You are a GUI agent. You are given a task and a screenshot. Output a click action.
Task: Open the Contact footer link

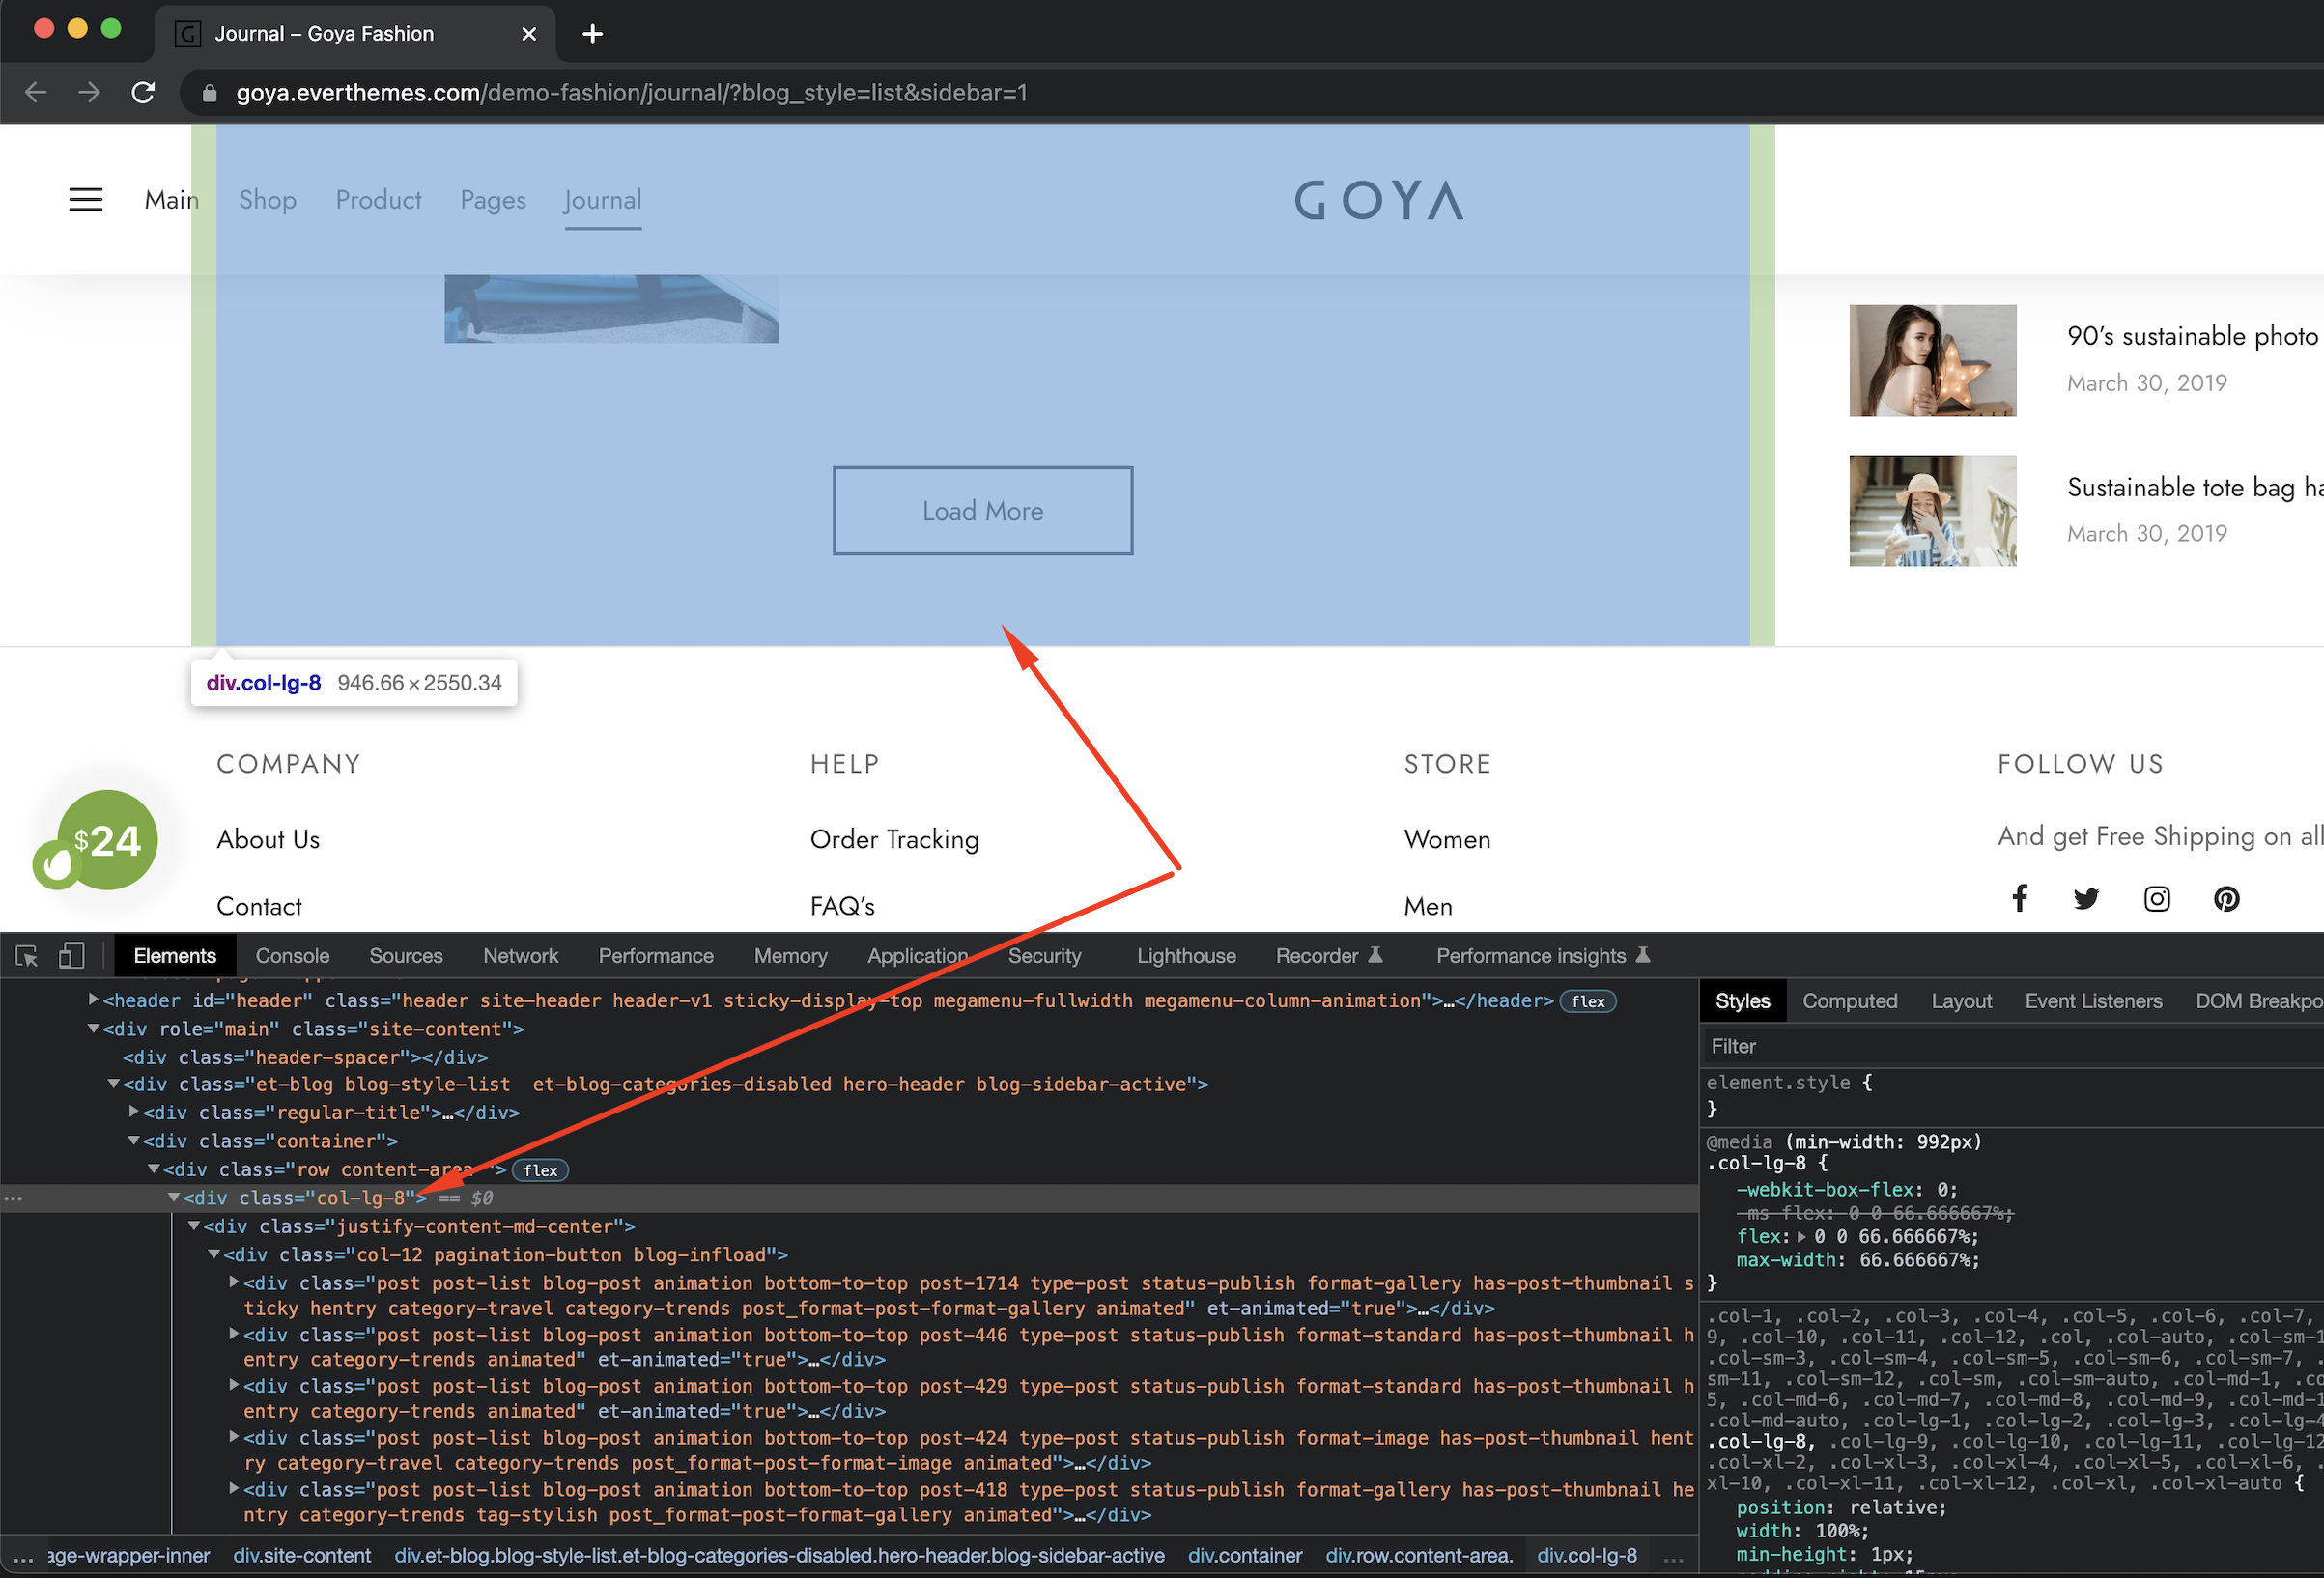pos(259,906)
